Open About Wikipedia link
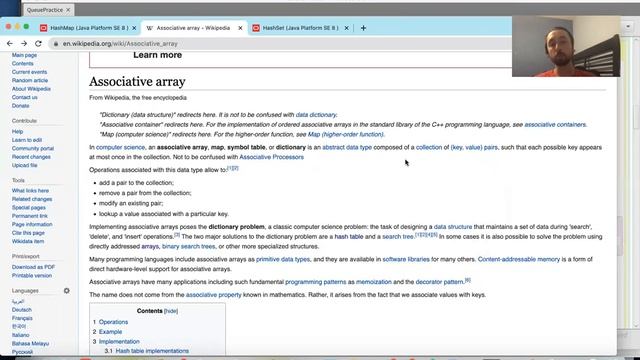The height and width of the screenshot is (360, 640). click(31, 89)
